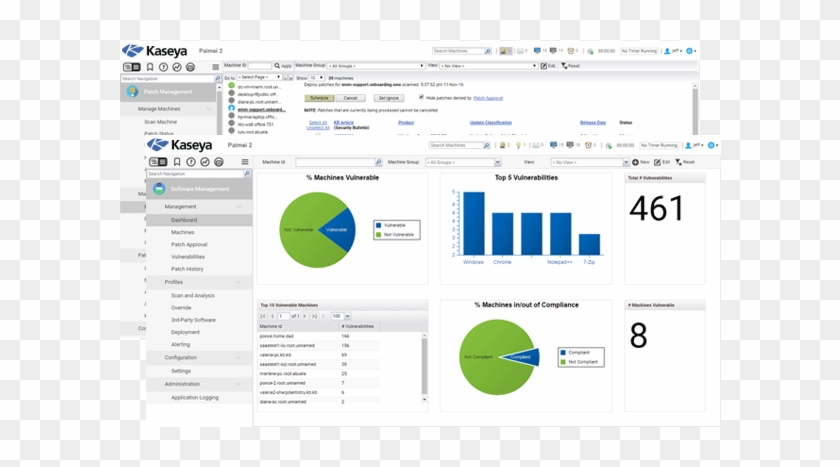
Task: Click search icon in front Search Navigation box
Action: tap(247, 174)
